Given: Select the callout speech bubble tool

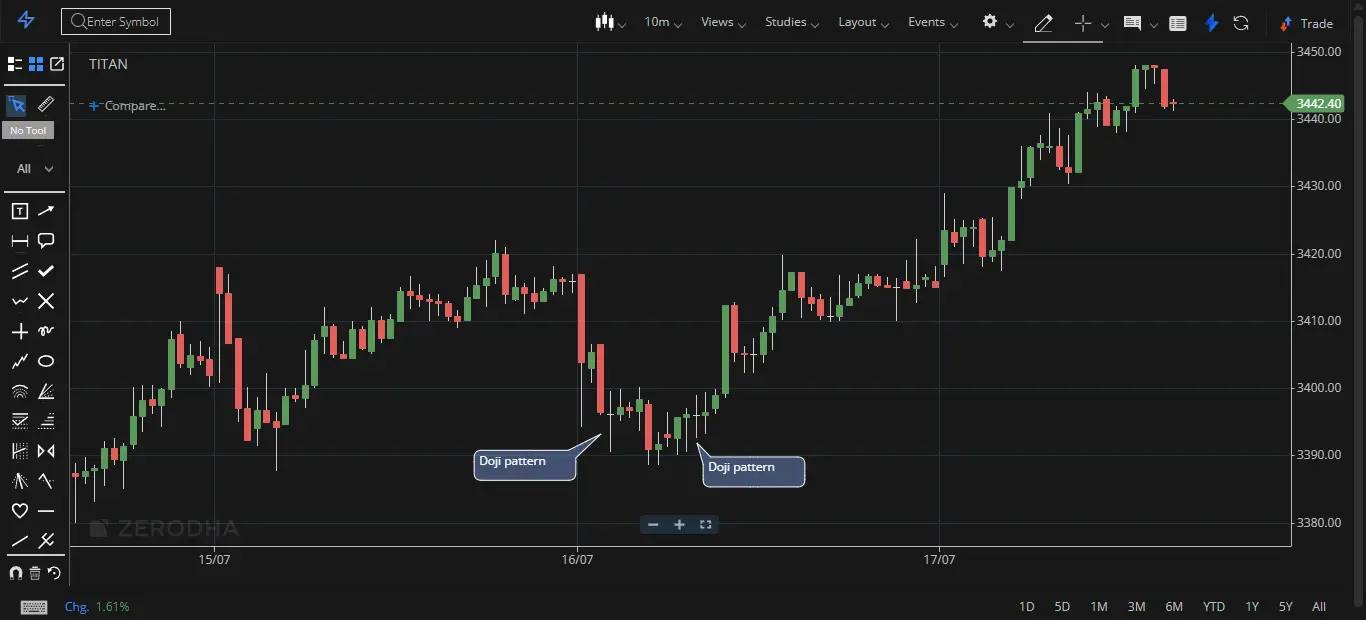Looking at the screenshot, I should click(x=46, y=241).
